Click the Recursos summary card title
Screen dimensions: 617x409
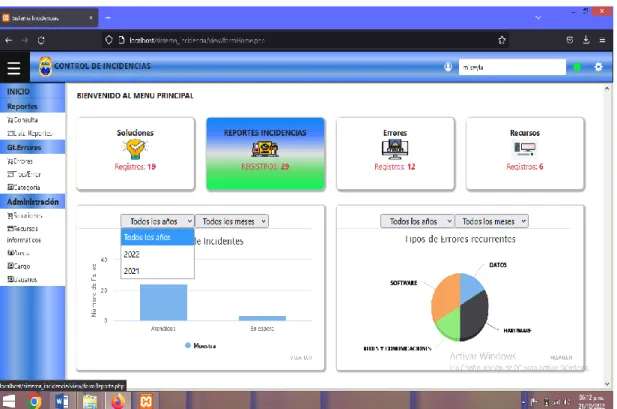click(x=525, y=133)
